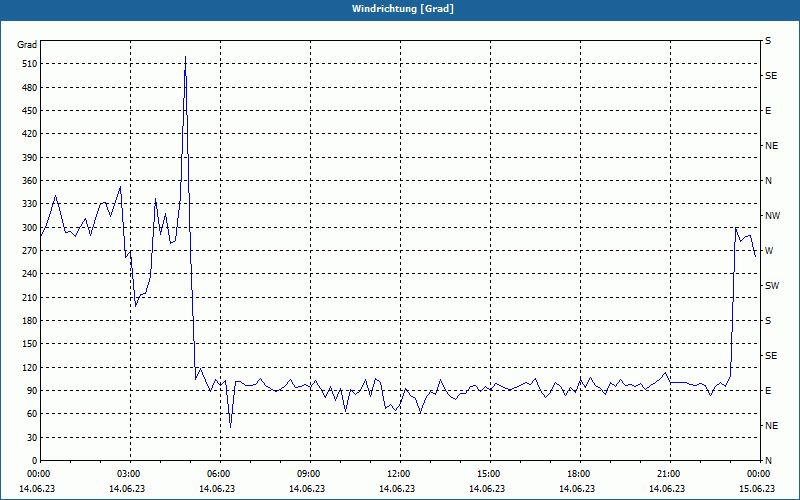Click the 180 degree tick on the y-axis
The height and width of the screenshot is (500, 800).
coord(30,321)
